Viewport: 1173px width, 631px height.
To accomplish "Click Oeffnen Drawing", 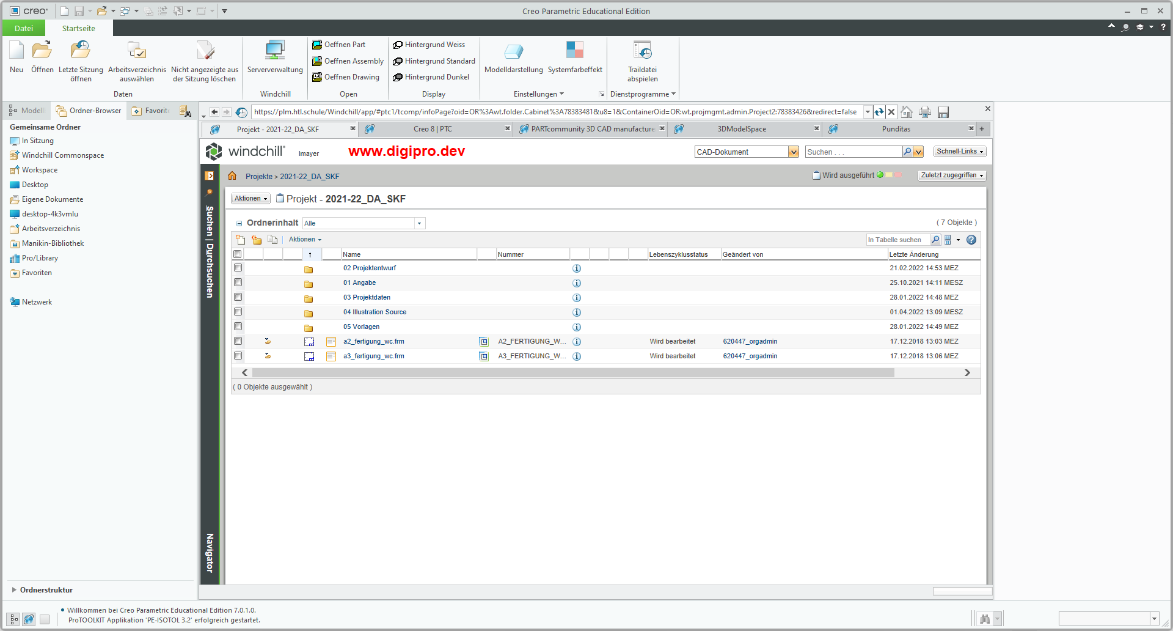I will 346,77.
